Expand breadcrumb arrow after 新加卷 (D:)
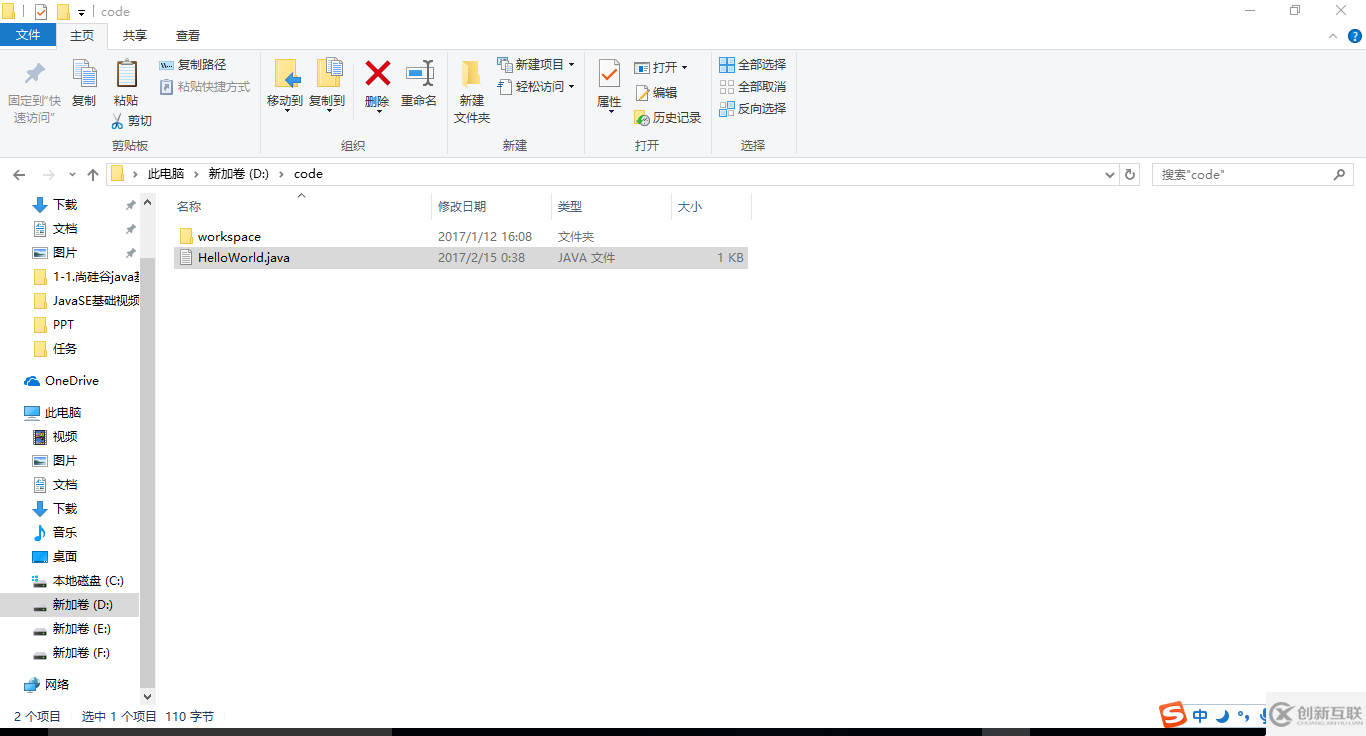This screenshot has width=1366, height=736. pos(281,174)
